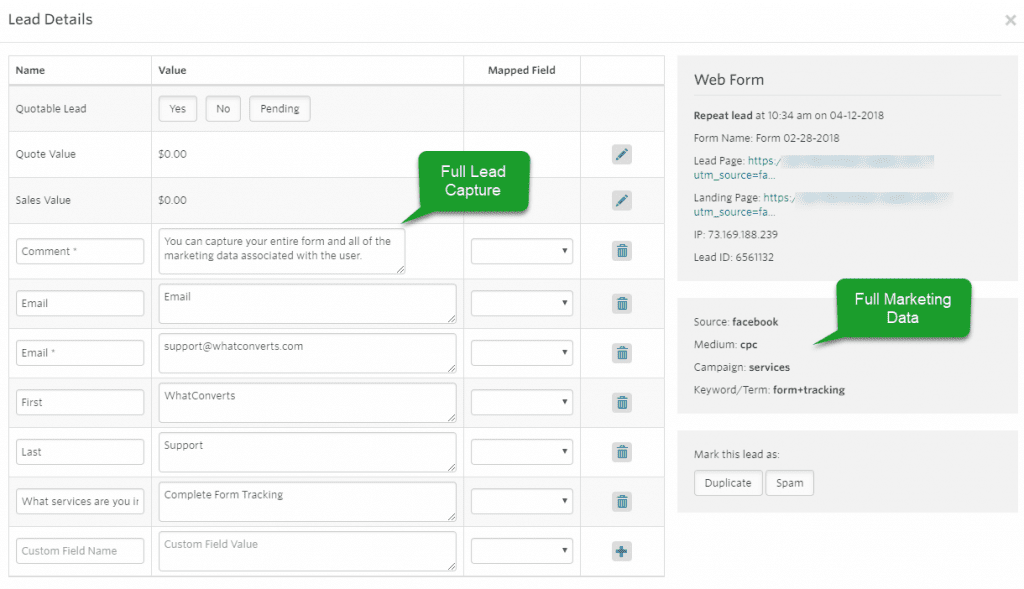Delete the WhatConverts First name row

click(621, 402)
